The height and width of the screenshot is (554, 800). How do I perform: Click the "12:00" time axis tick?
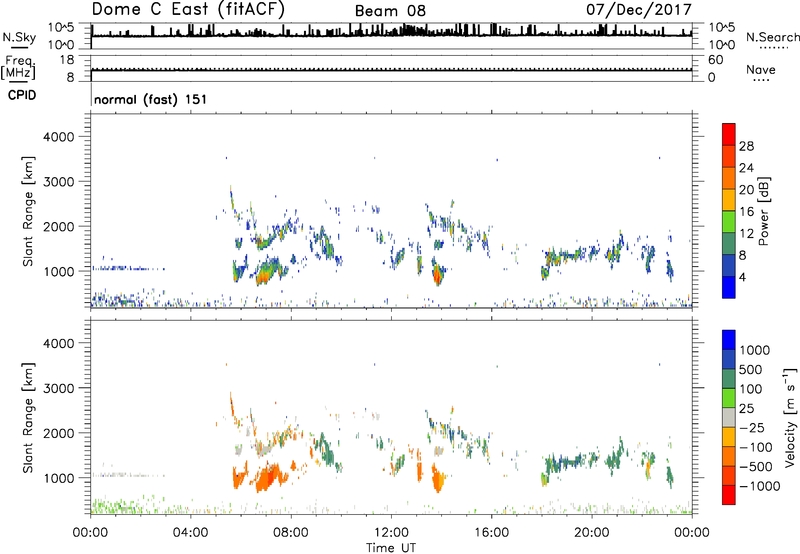click(x=391, y=533)
